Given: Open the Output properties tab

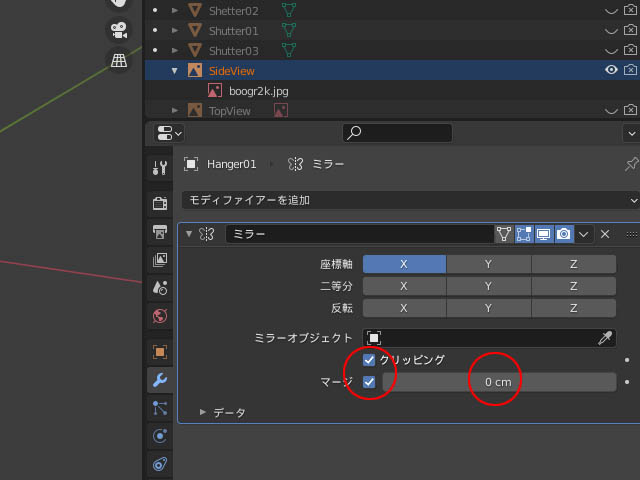Looking at the screenshot, I should click(x=160, y=231).
